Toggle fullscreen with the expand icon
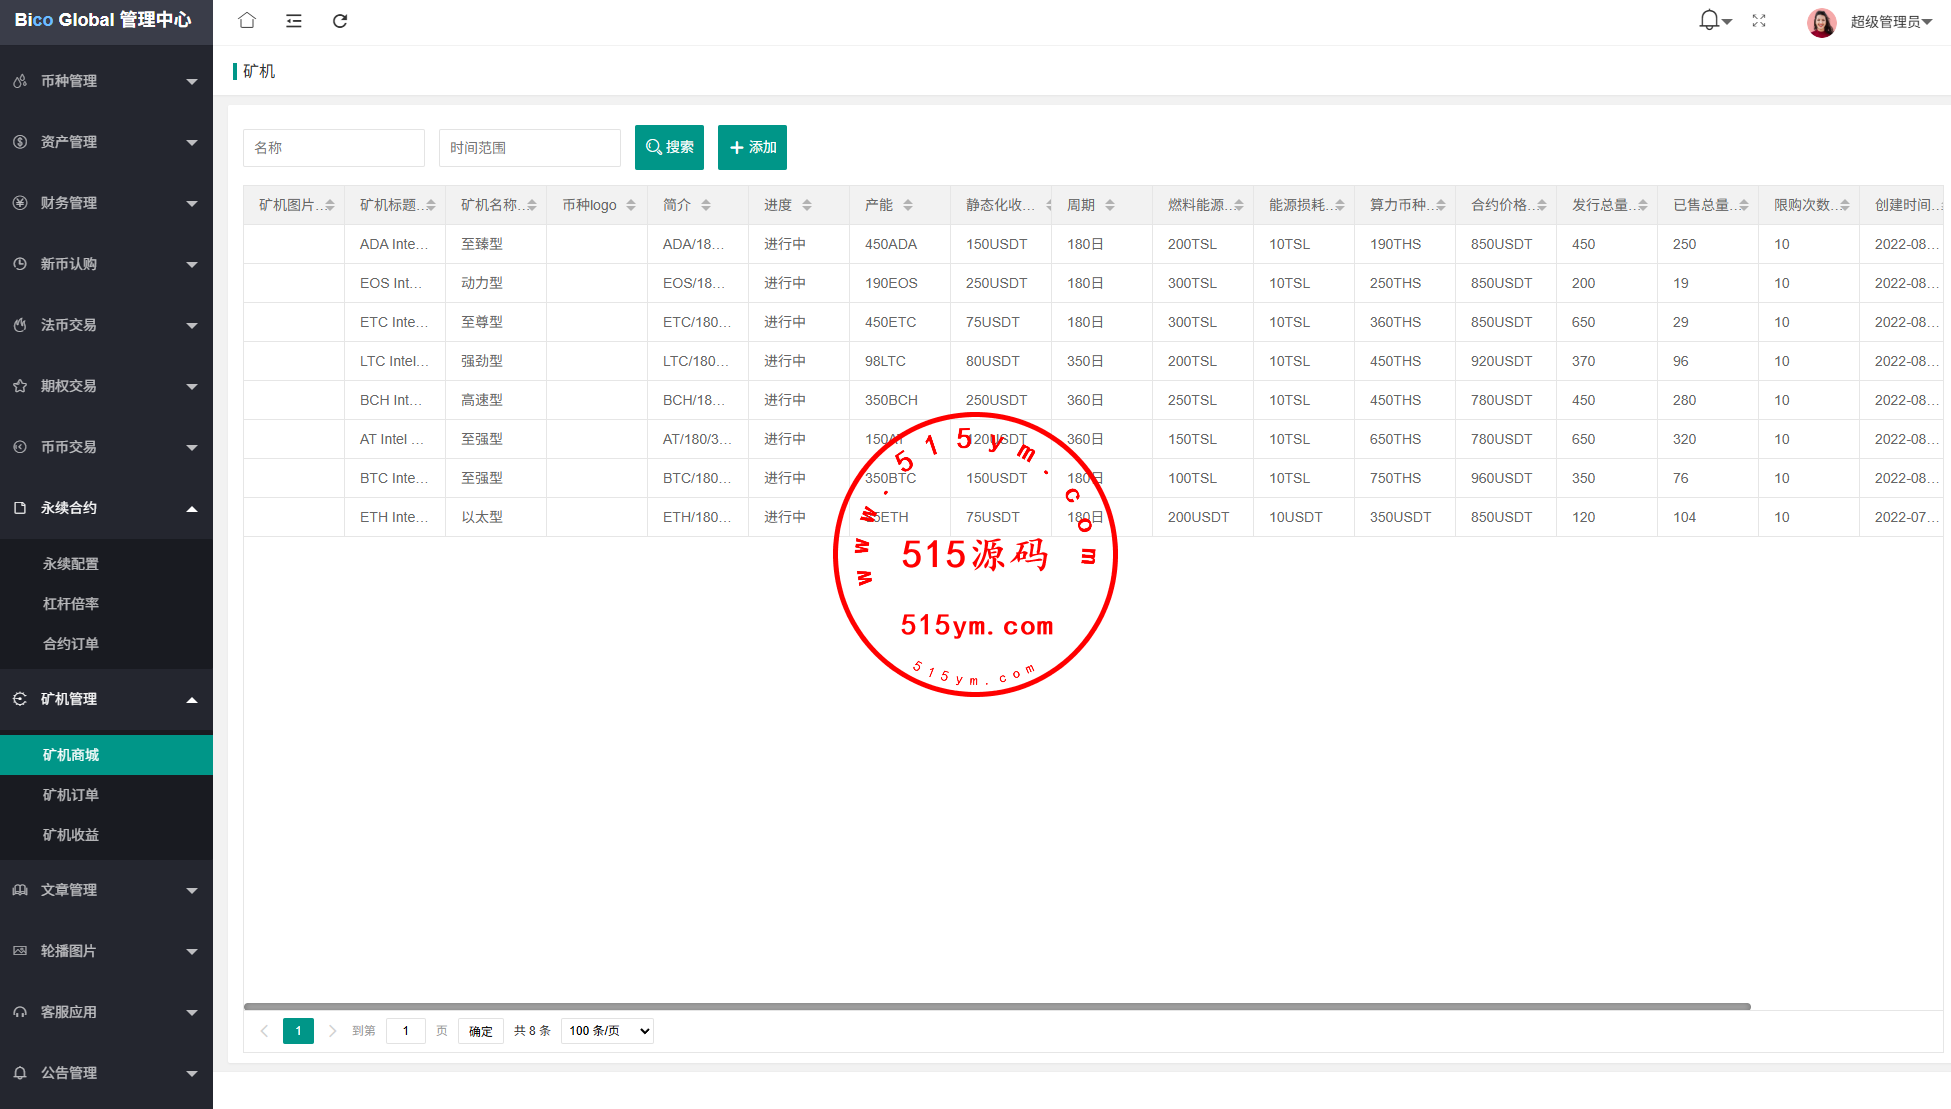Screen dimensions: 1951x1109 [1759, 21]
